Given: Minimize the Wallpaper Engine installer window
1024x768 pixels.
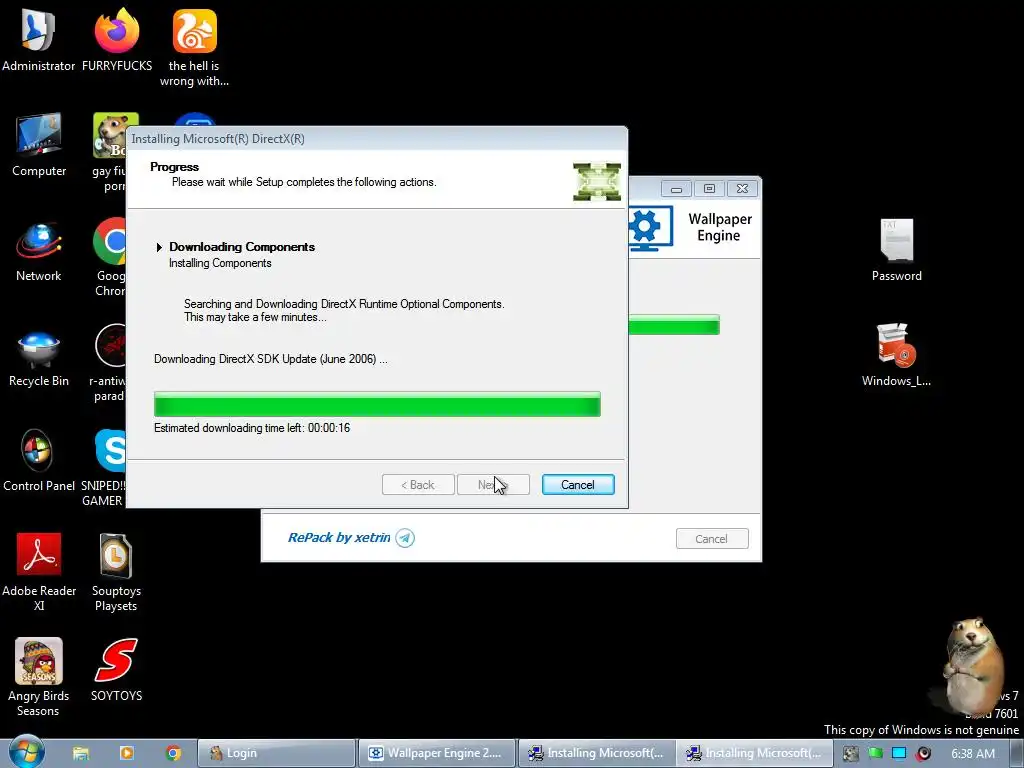Looking at the screenshot, I should (x=676, y=189).
